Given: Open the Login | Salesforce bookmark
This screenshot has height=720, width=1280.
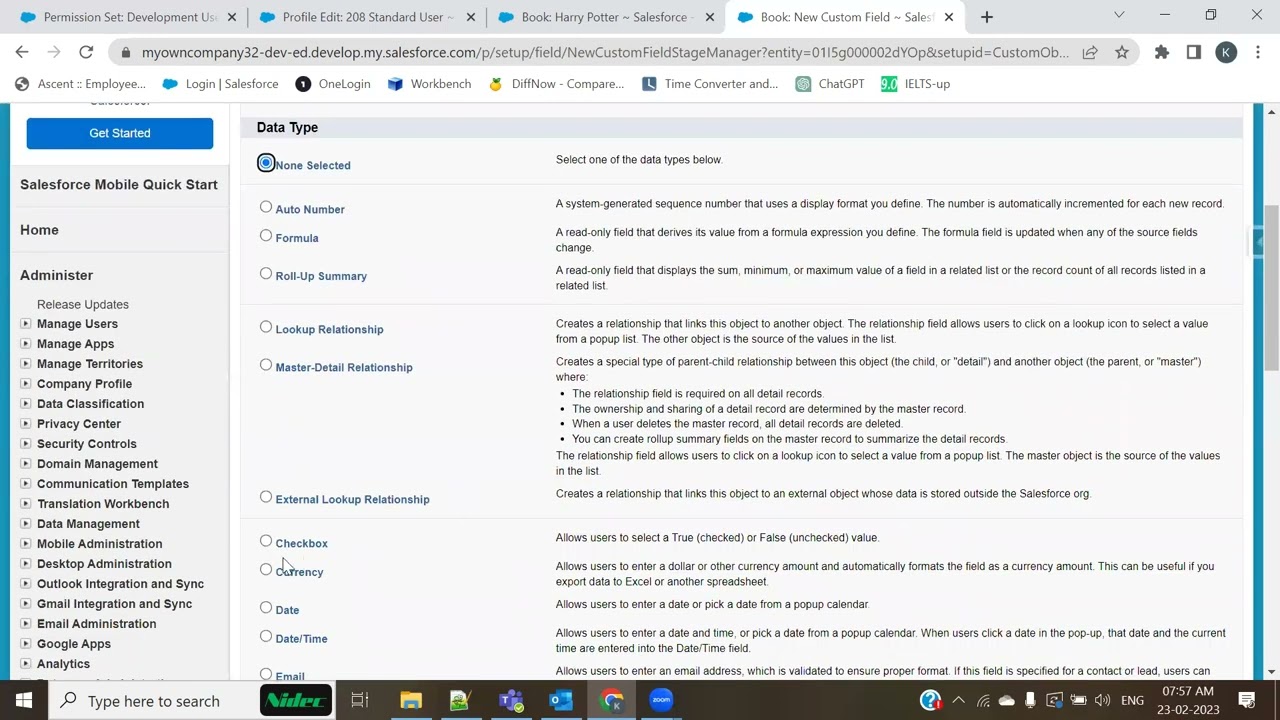Looking at the screenshot, I should pyautogui.click(x=221, y=84).
